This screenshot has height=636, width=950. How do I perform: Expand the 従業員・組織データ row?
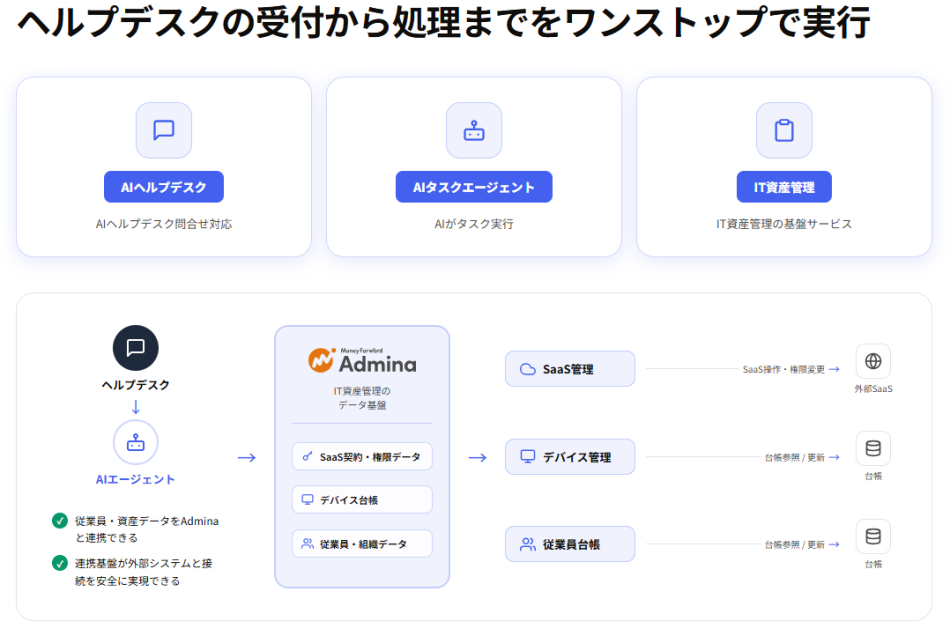(x=362, y=543)
